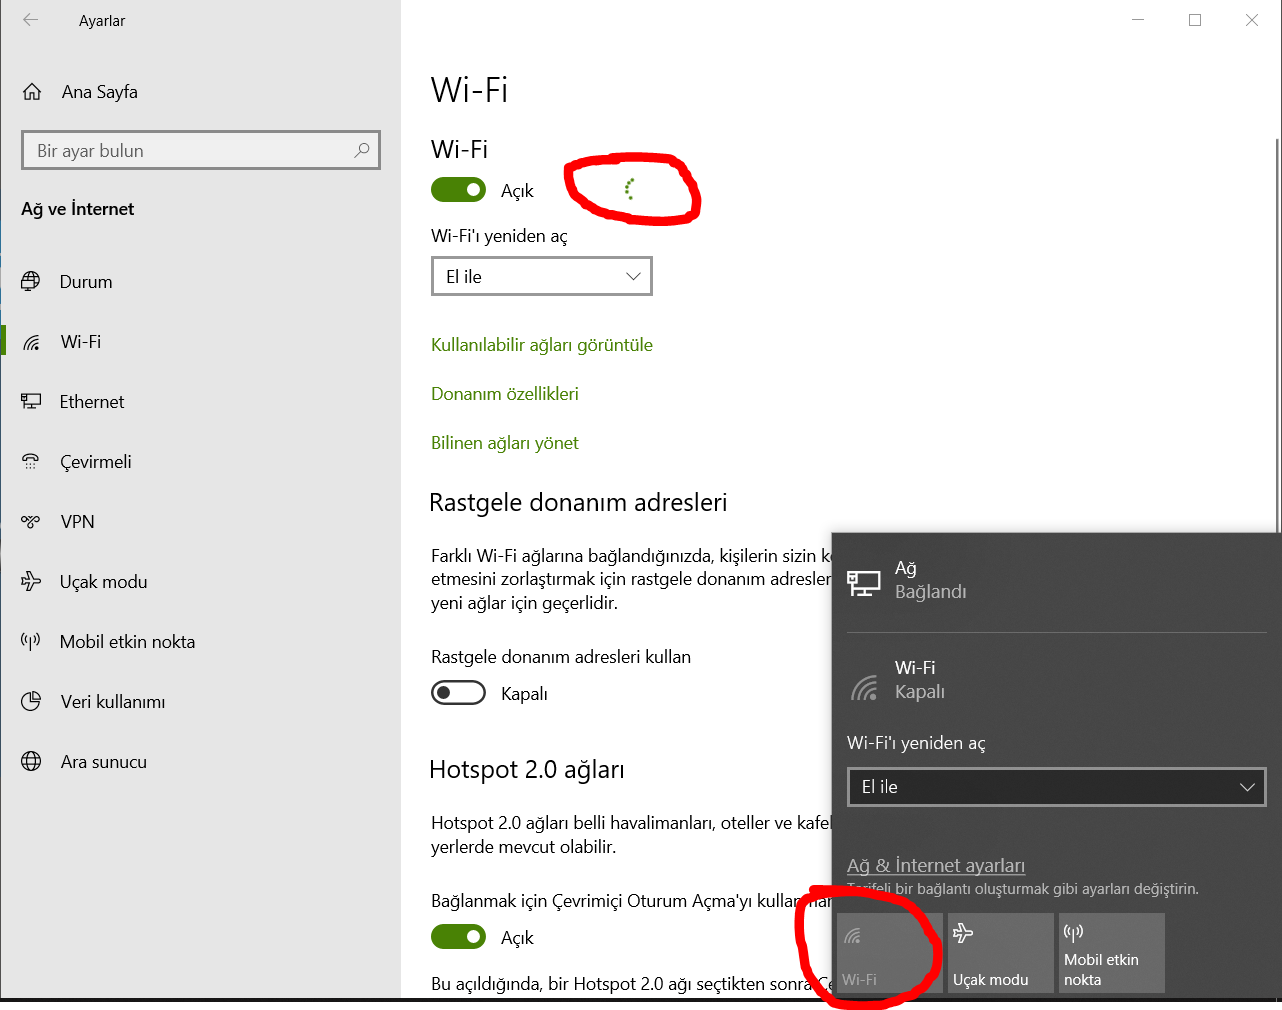Click the Bir ayar bulun search field

coord(201,150)
